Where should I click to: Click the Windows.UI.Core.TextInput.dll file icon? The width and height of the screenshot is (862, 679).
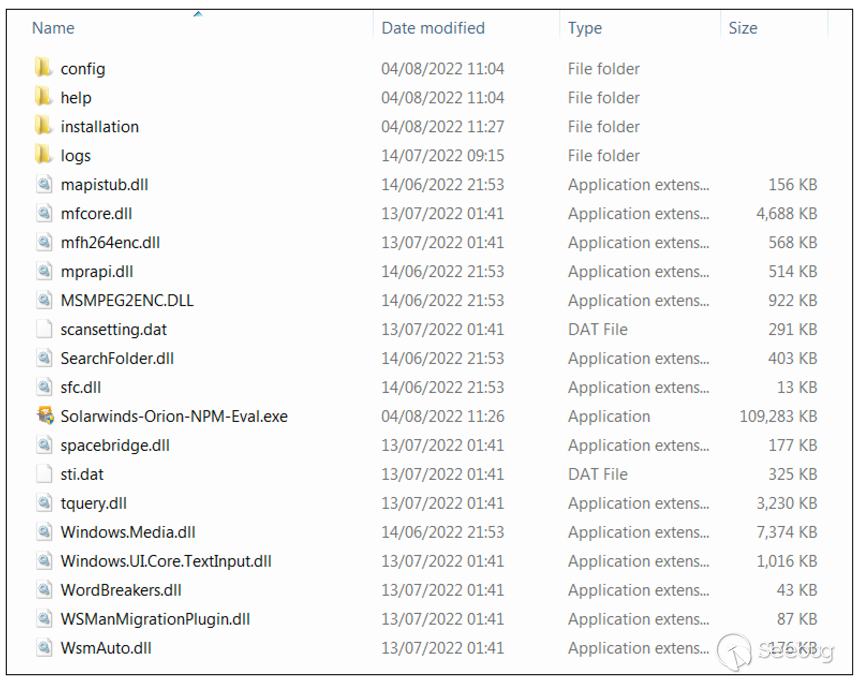point(44,561)
